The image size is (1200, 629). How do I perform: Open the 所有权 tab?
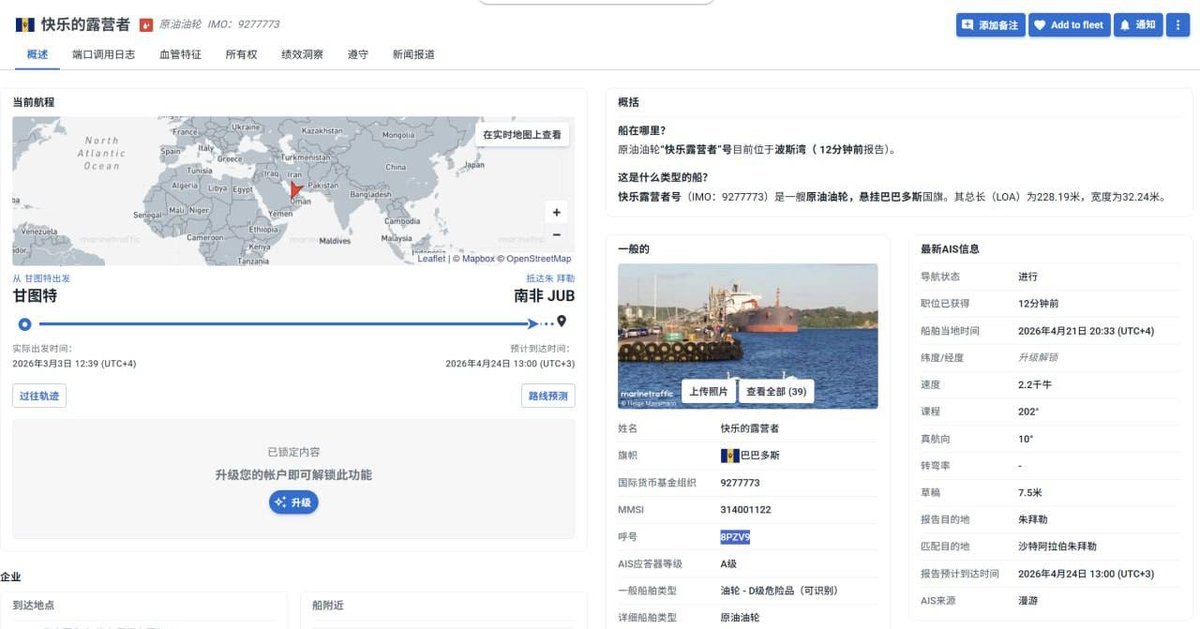click(x=241, y=54)
